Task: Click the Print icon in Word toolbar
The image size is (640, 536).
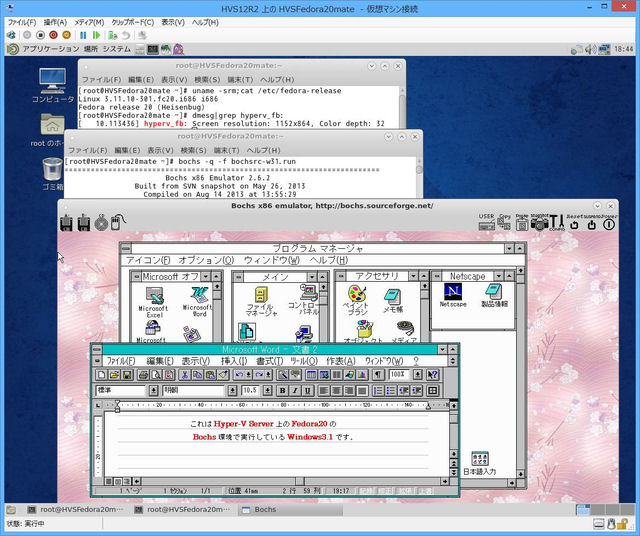Action: [x=143, y=374]
